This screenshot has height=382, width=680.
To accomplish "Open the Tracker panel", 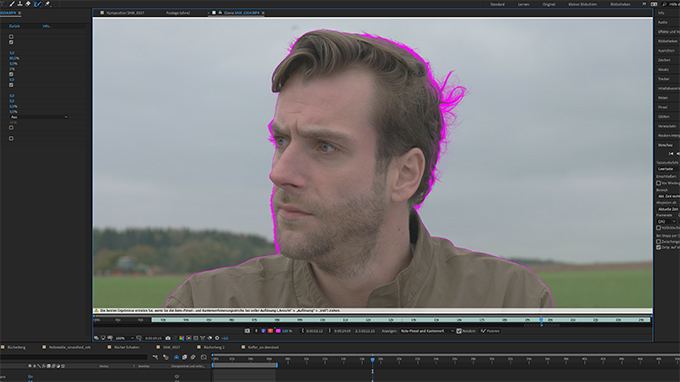I will pos(664,79).
